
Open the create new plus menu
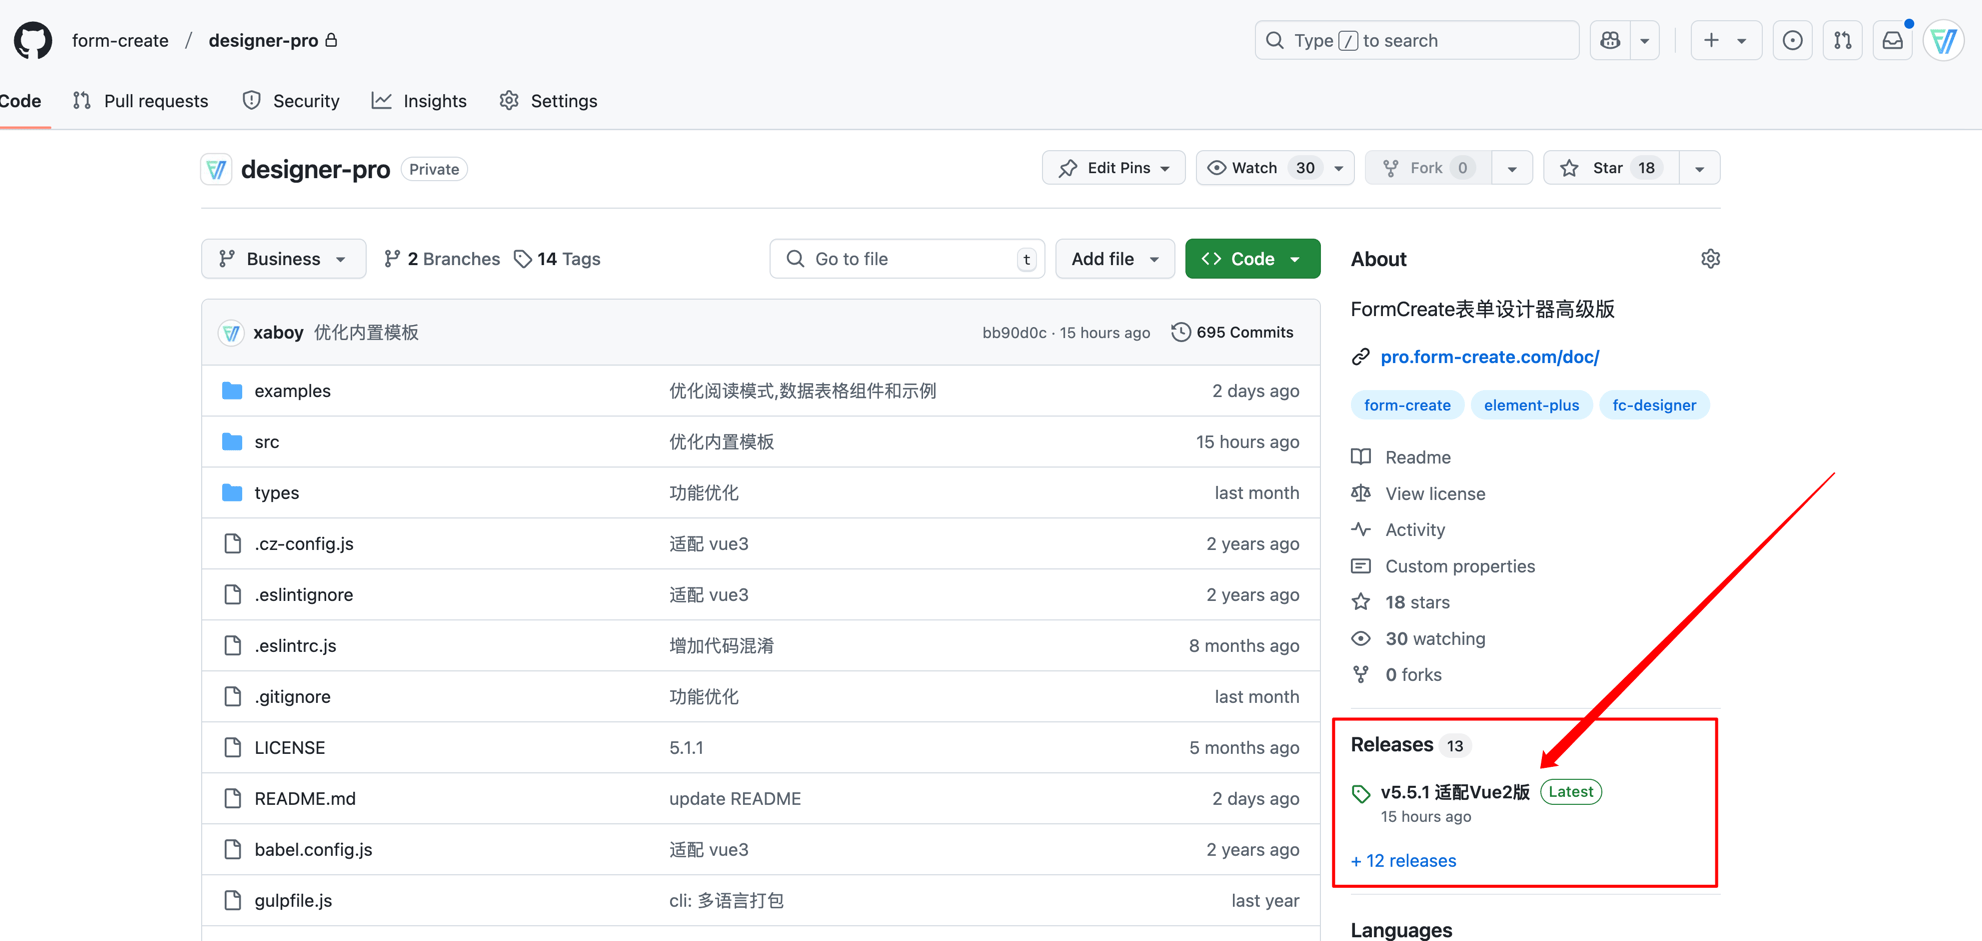(x=1726, y=41)
